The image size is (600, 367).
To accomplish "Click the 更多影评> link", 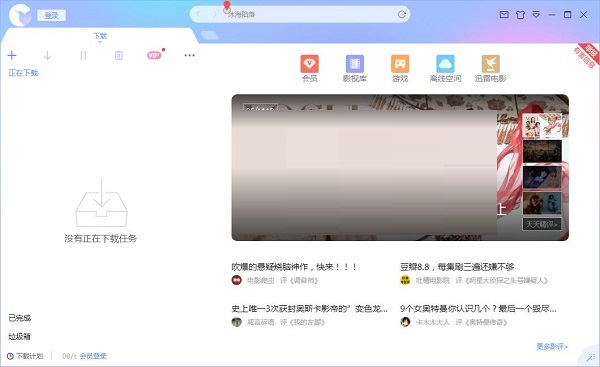I will point(552,346).
